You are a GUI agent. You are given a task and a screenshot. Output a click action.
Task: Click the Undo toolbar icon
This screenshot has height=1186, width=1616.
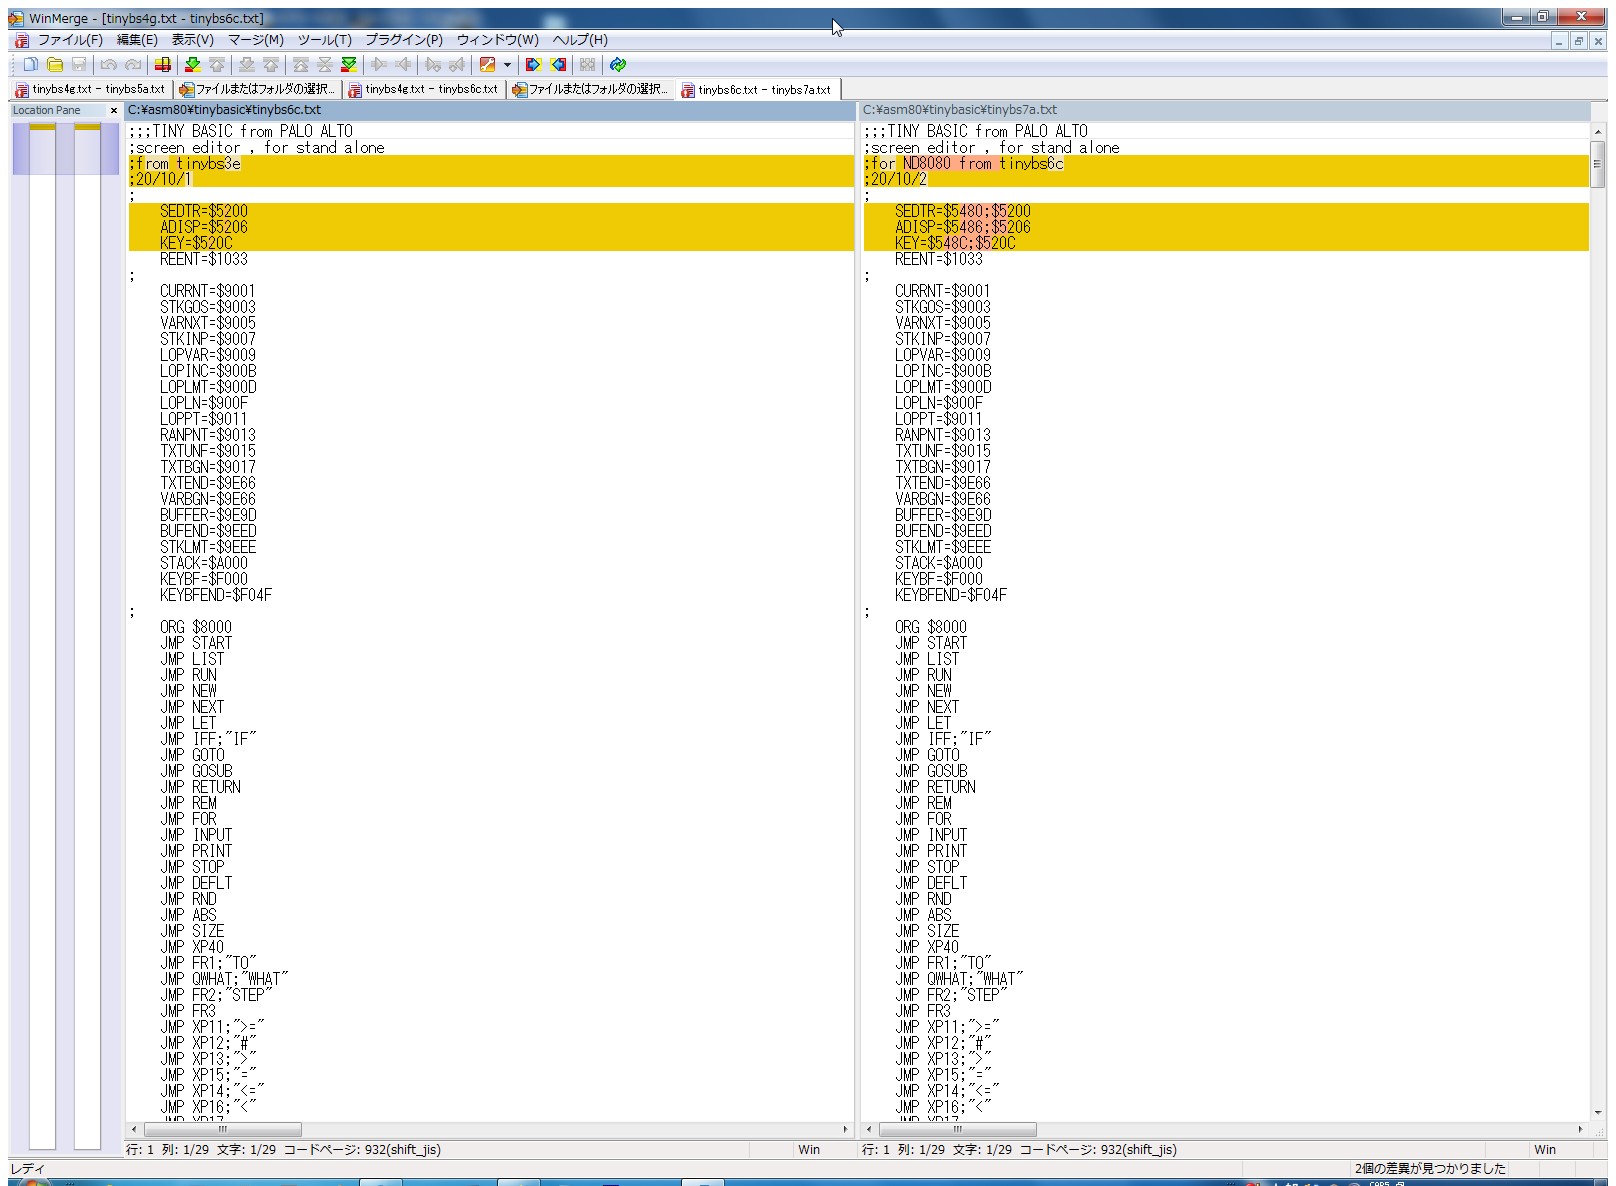click(108, 64)
